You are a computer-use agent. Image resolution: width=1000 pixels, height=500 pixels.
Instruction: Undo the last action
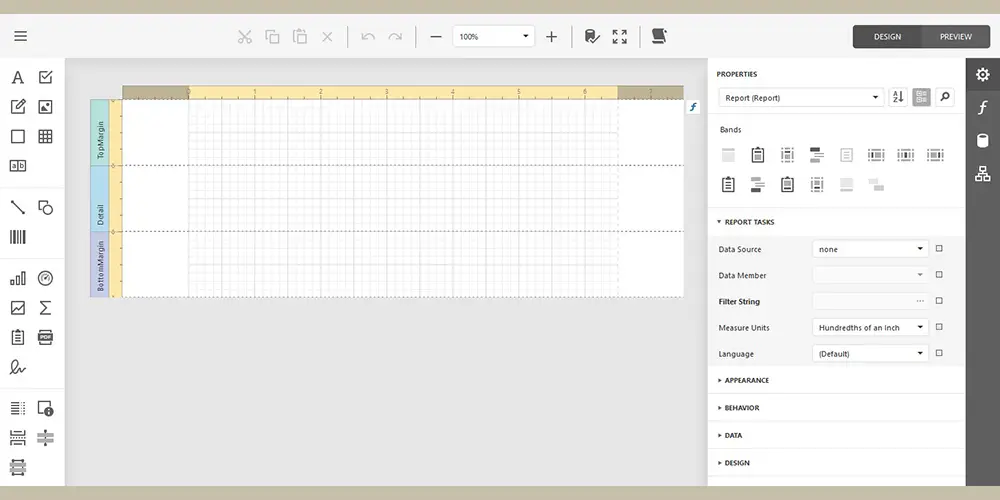click(368, 36)
